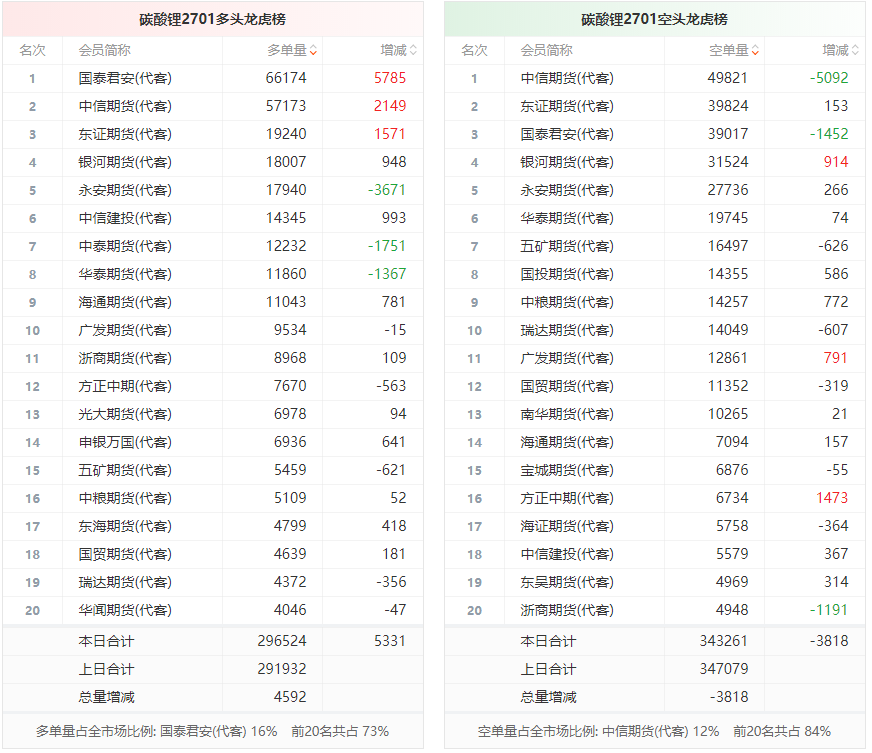Sort long table by 增减 sort arrows
872x753 pixels.
[x=413, y=51]
